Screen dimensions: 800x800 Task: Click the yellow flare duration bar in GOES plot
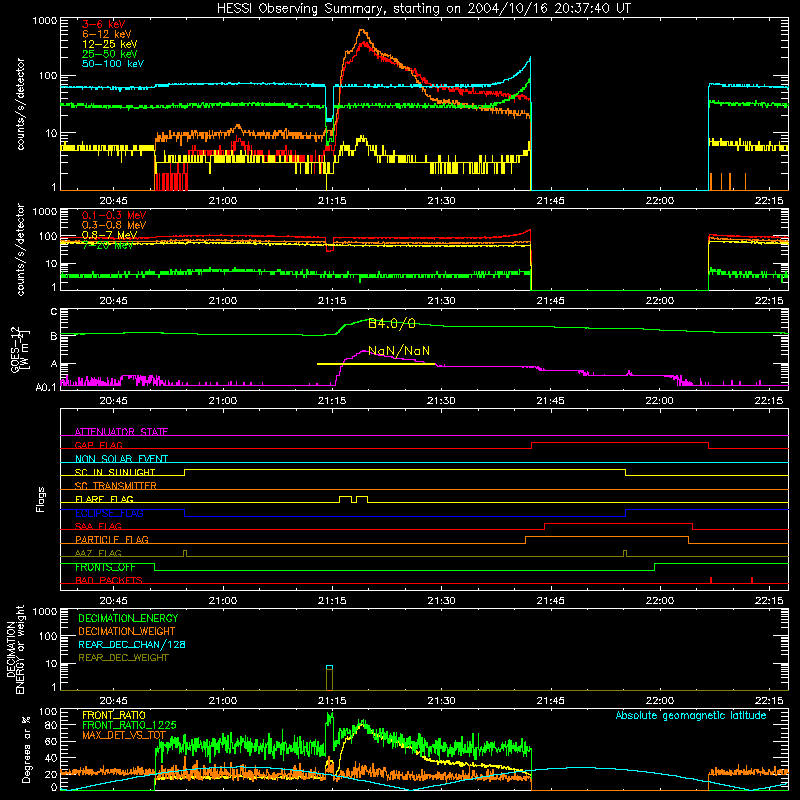(376, 364)
